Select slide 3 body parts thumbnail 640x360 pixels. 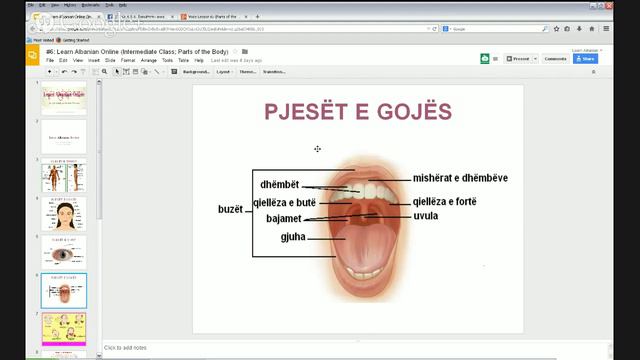[64, 175]
